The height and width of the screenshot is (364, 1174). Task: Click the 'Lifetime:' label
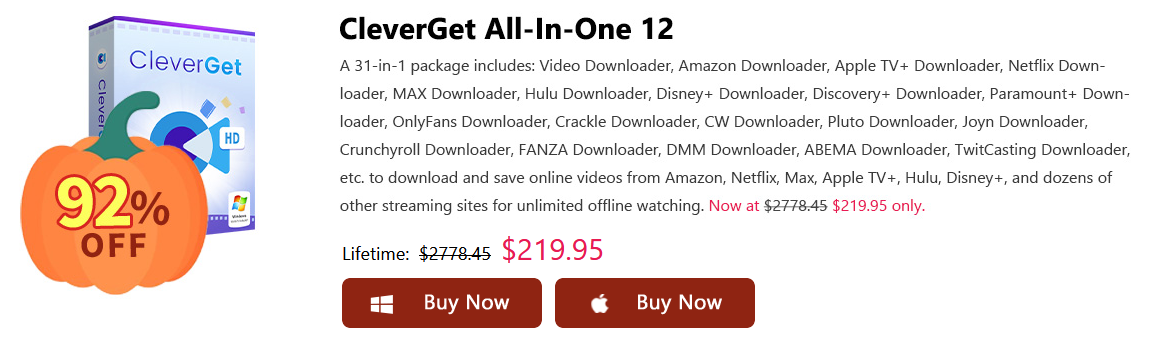click(375, 254)
